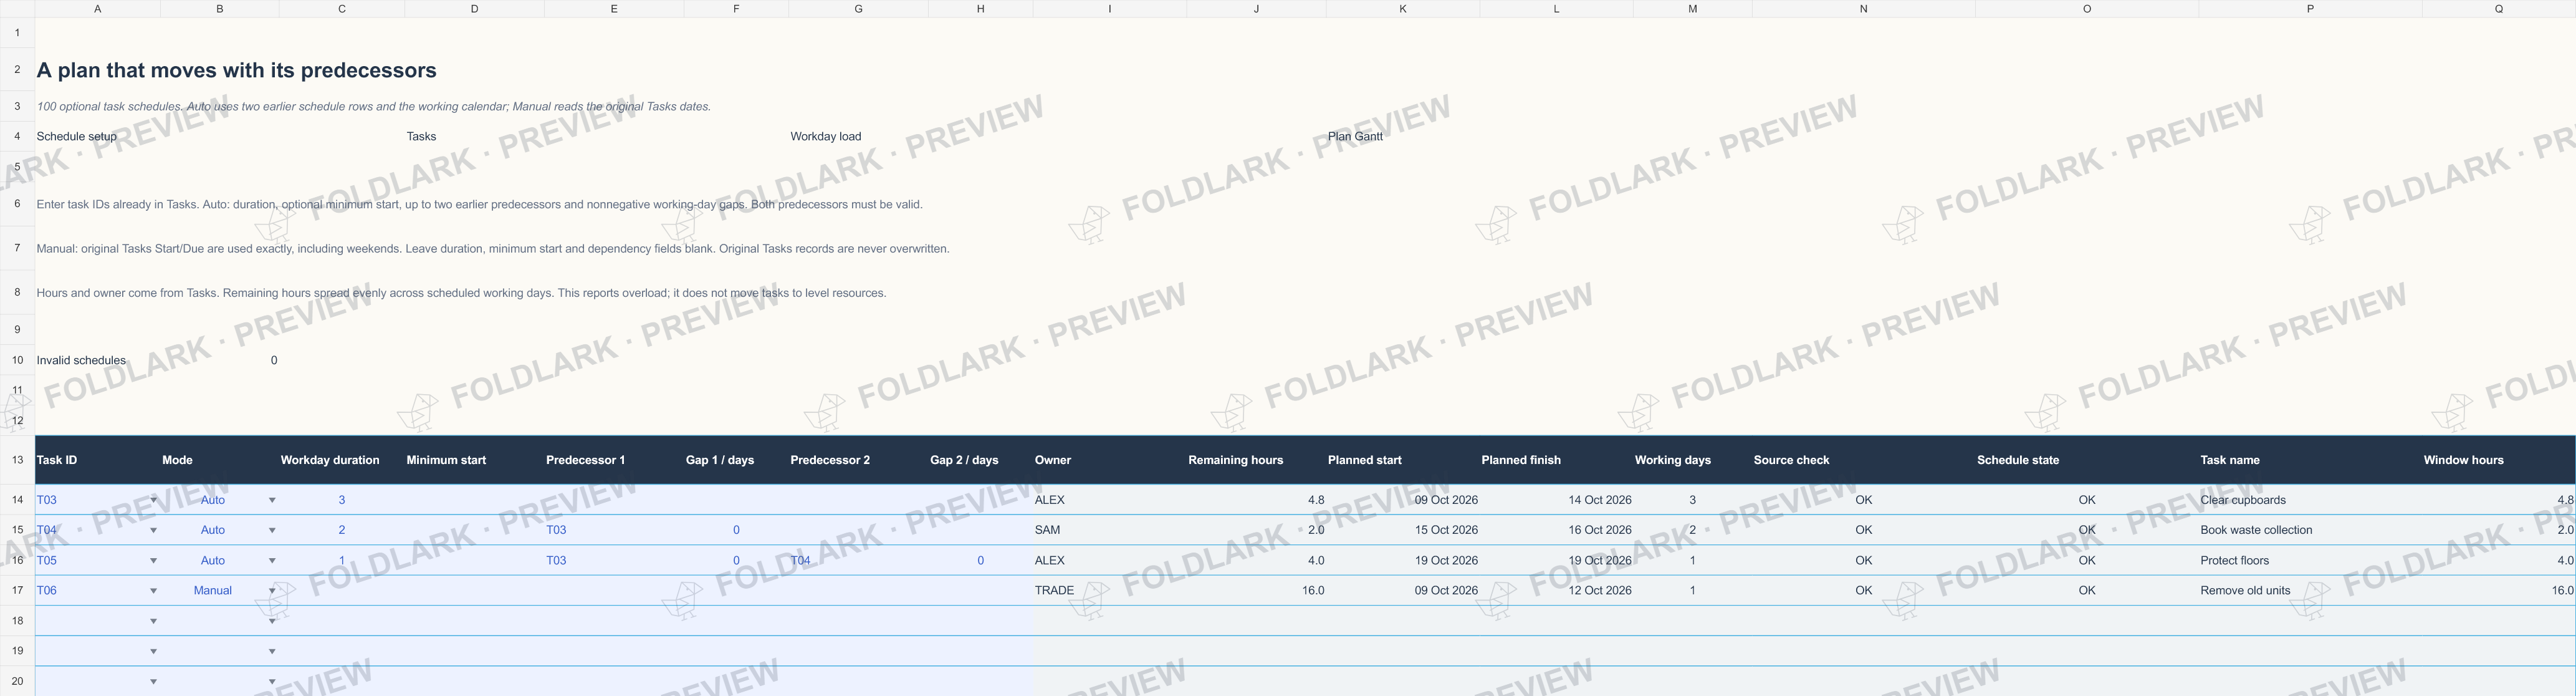Select the Planned finish header cell
This screenshot has width=2576, height=696.
1556,460
